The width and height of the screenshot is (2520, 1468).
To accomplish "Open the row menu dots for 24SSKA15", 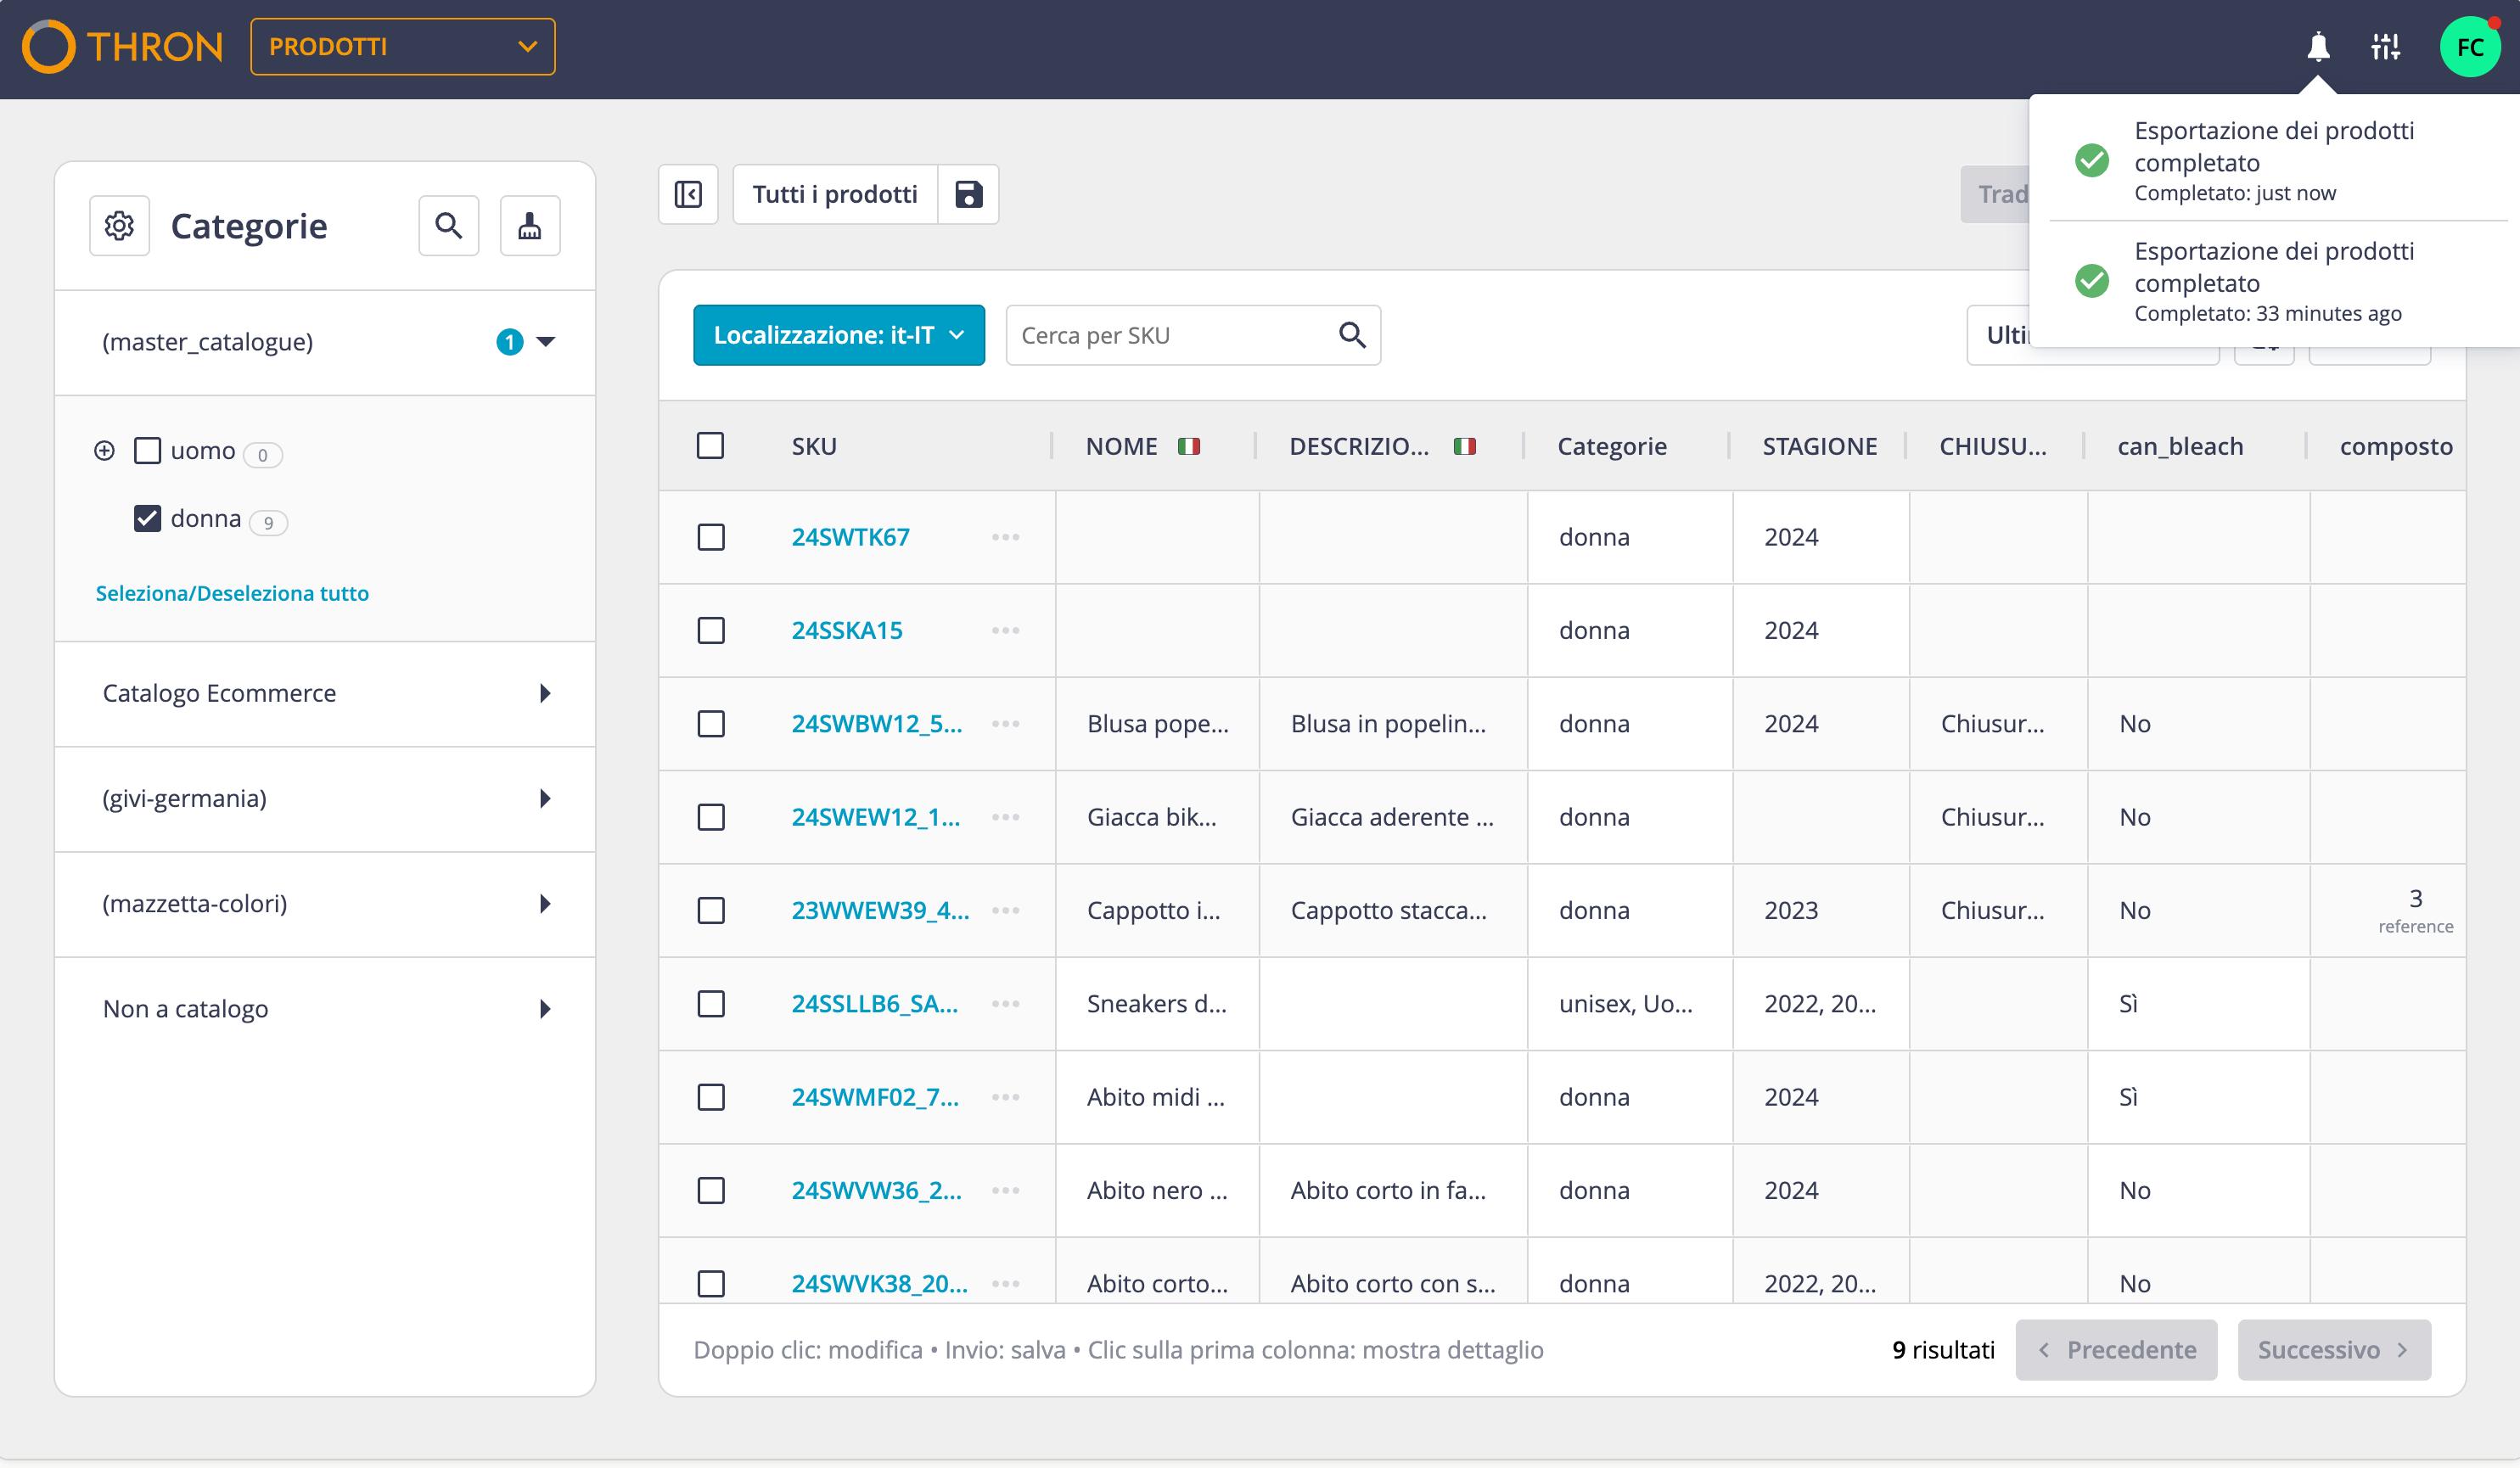I will click(1005, 630).
